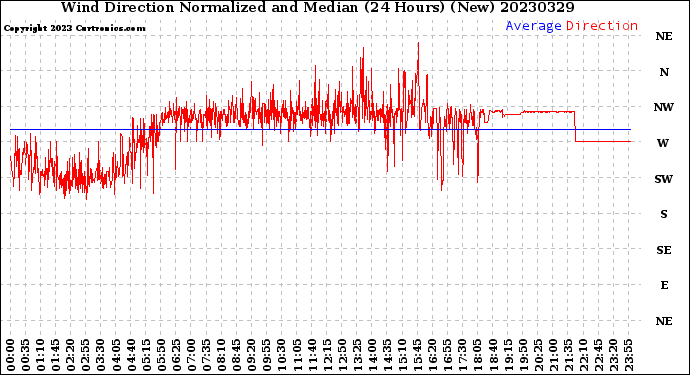Click the SE direction axis label
The image size is (690, 375).
pos(664,250)
